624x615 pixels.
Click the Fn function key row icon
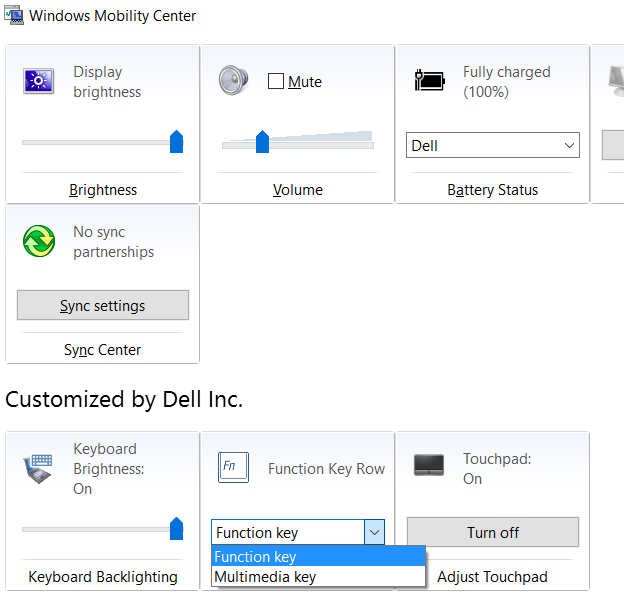pyautogui.click(x=233, y=467)
